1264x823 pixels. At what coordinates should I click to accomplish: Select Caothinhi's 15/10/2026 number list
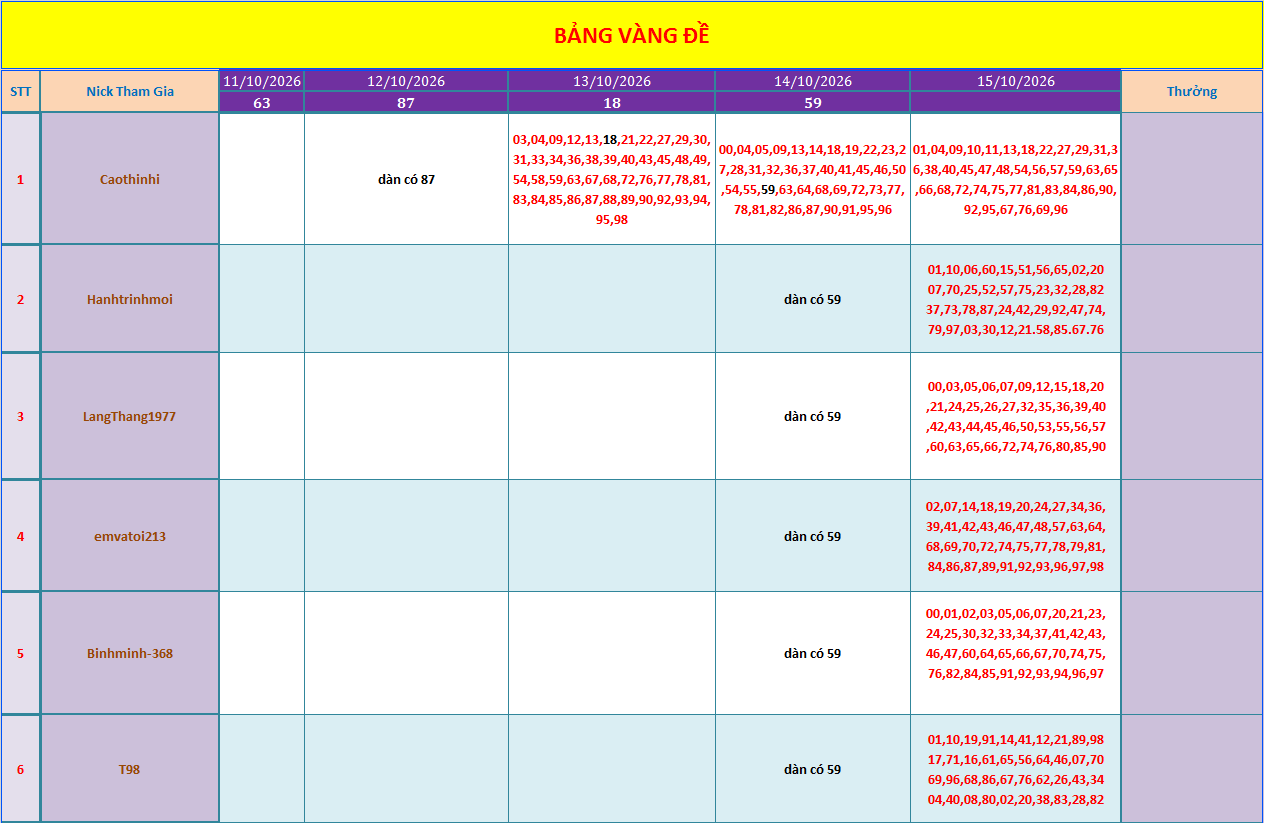tap(1016, 179)
